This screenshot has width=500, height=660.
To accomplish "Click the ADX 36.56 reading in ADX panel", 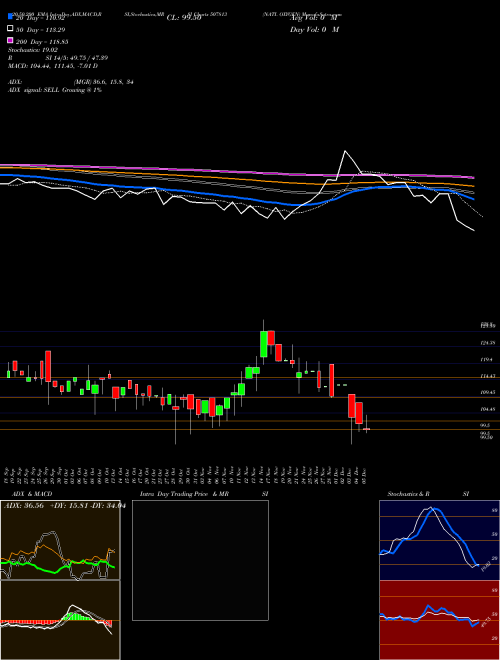I will [24, 506].
